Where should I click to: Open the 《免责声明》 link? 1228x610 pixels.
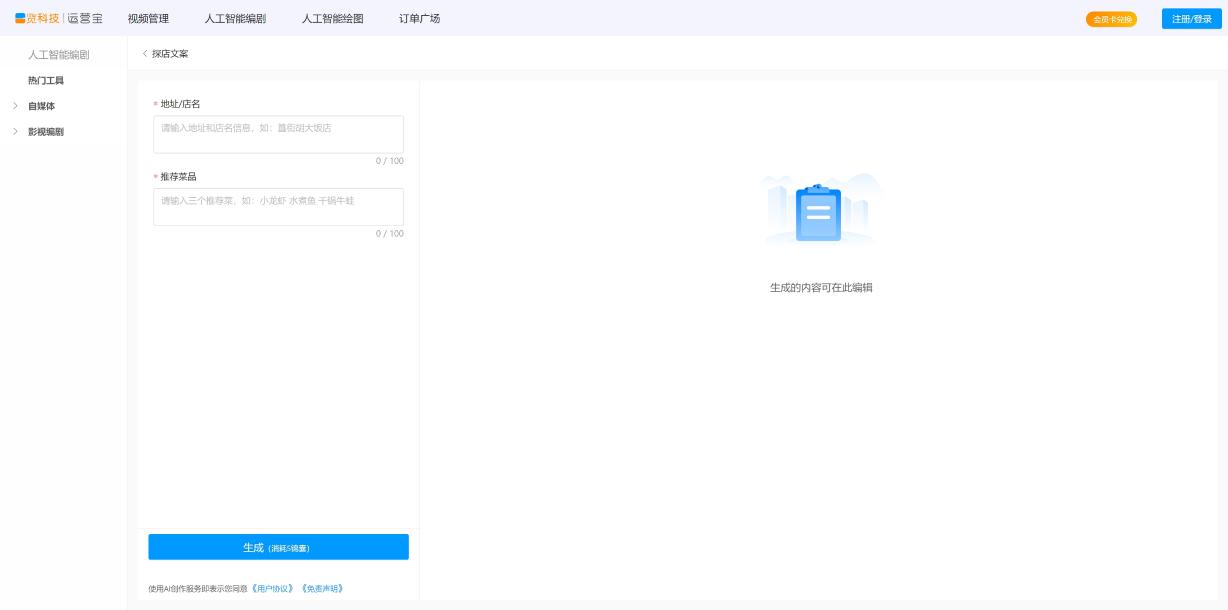click(322, 588)
